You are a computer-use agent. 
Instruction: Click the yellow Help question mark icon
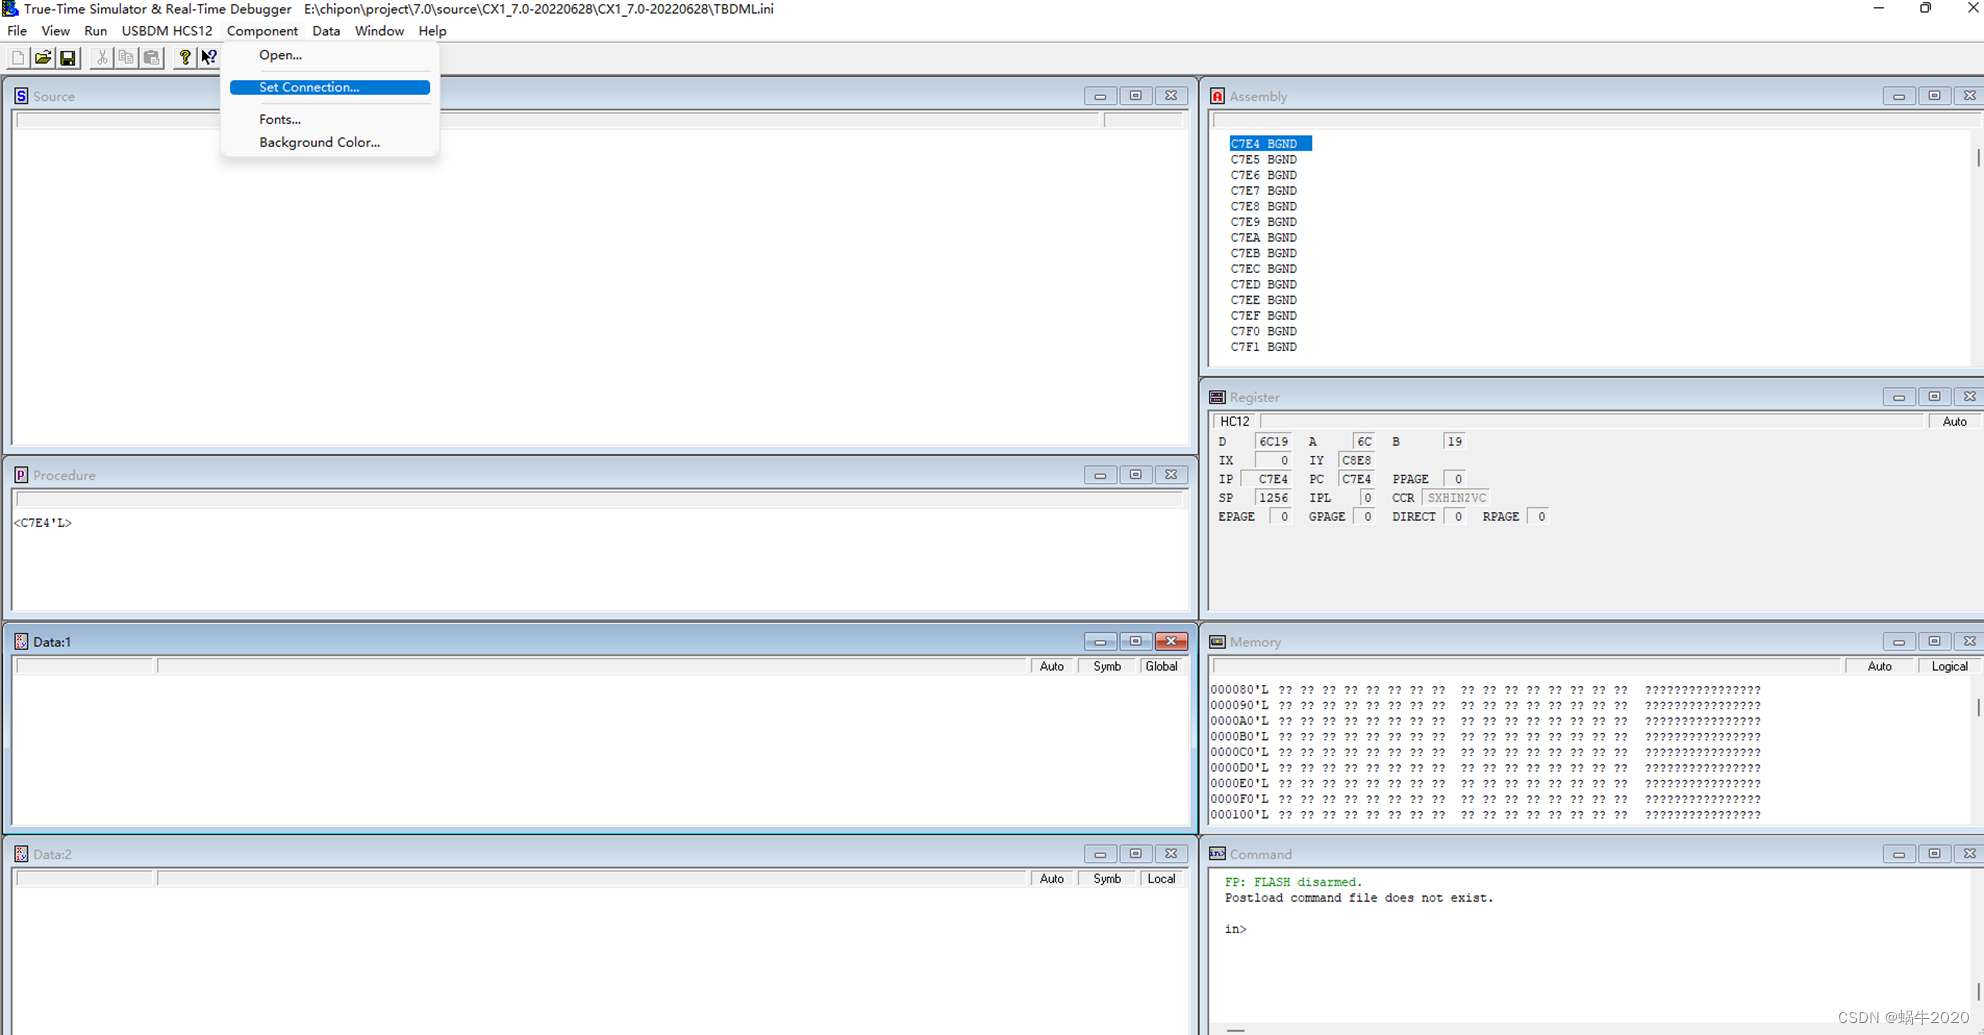click(x=184, y=58)
